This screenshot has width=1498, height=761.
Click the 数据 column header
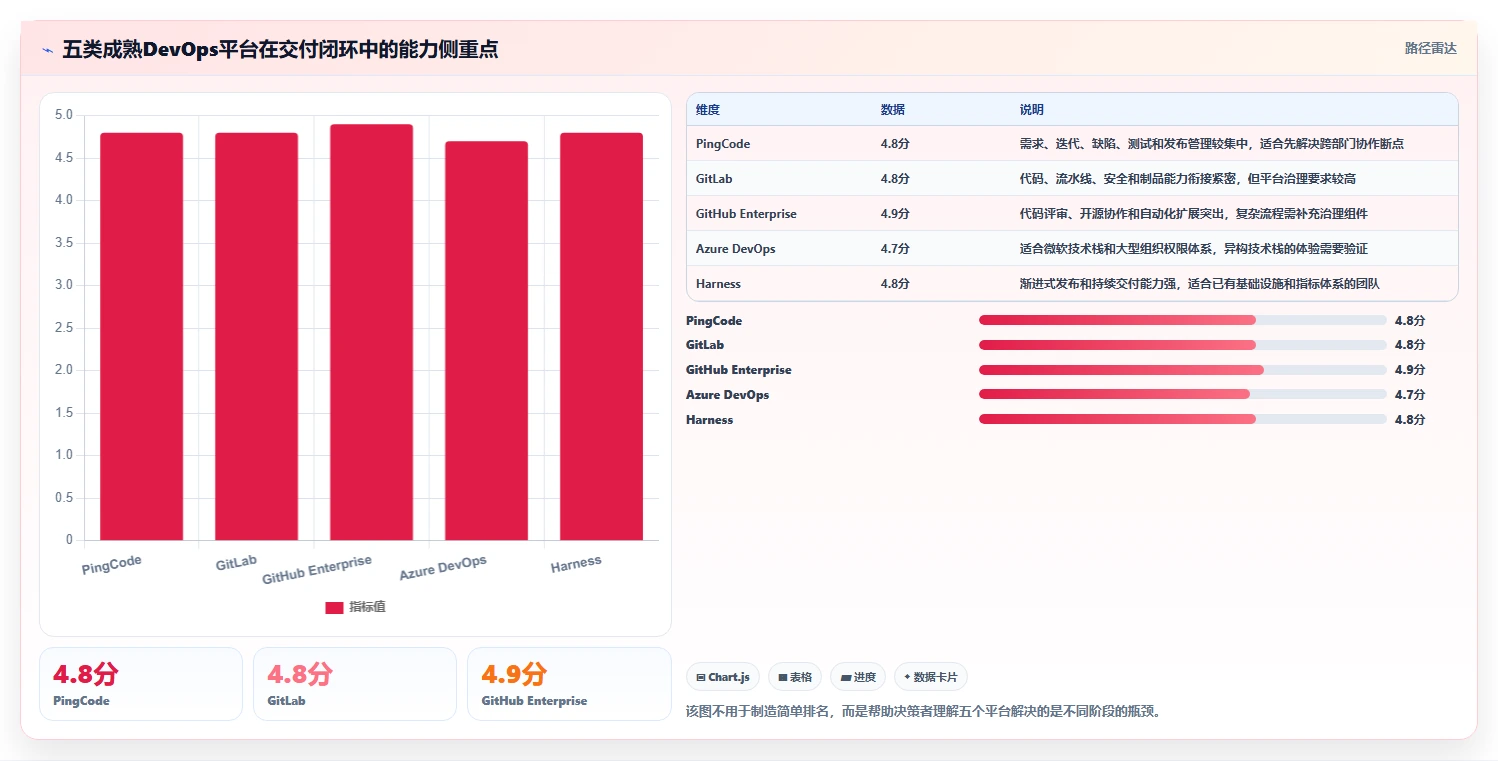[893, 110]
